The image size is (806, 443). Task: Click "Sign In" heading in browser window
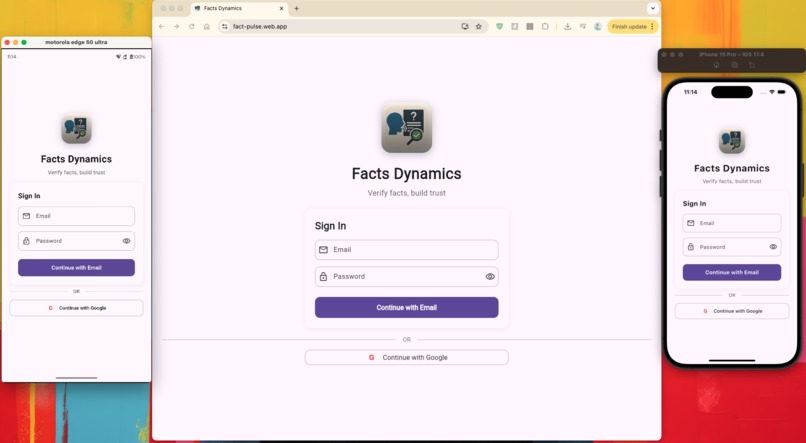point(331,226)
